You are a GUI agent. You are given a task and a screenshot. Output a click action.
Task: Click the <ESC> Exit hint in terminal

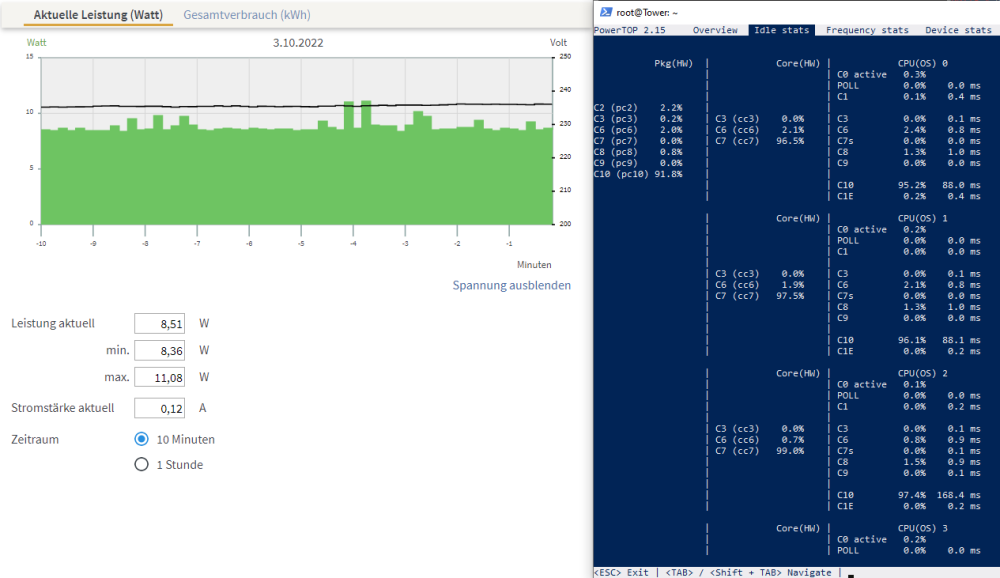621,572
